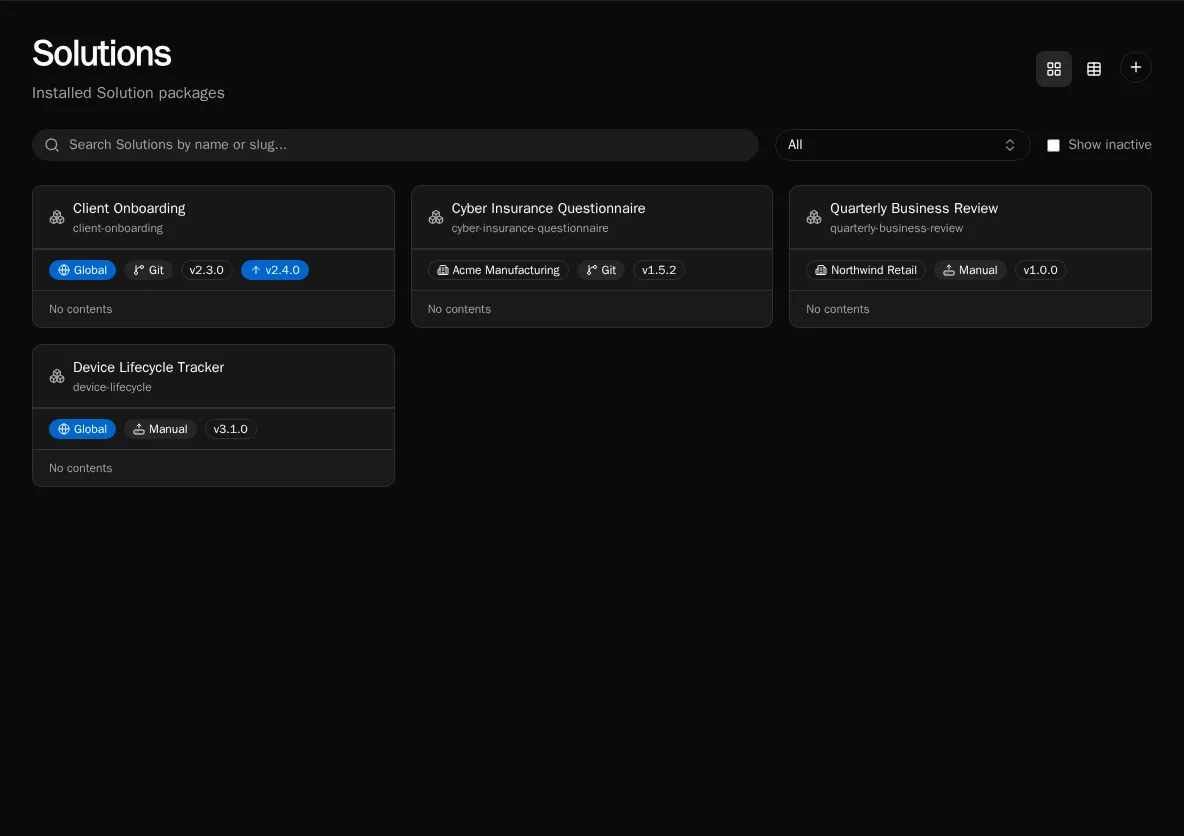Click the v3.1.0 version badge
Screen dimensions: 1184x836
[x=230, y=429]
